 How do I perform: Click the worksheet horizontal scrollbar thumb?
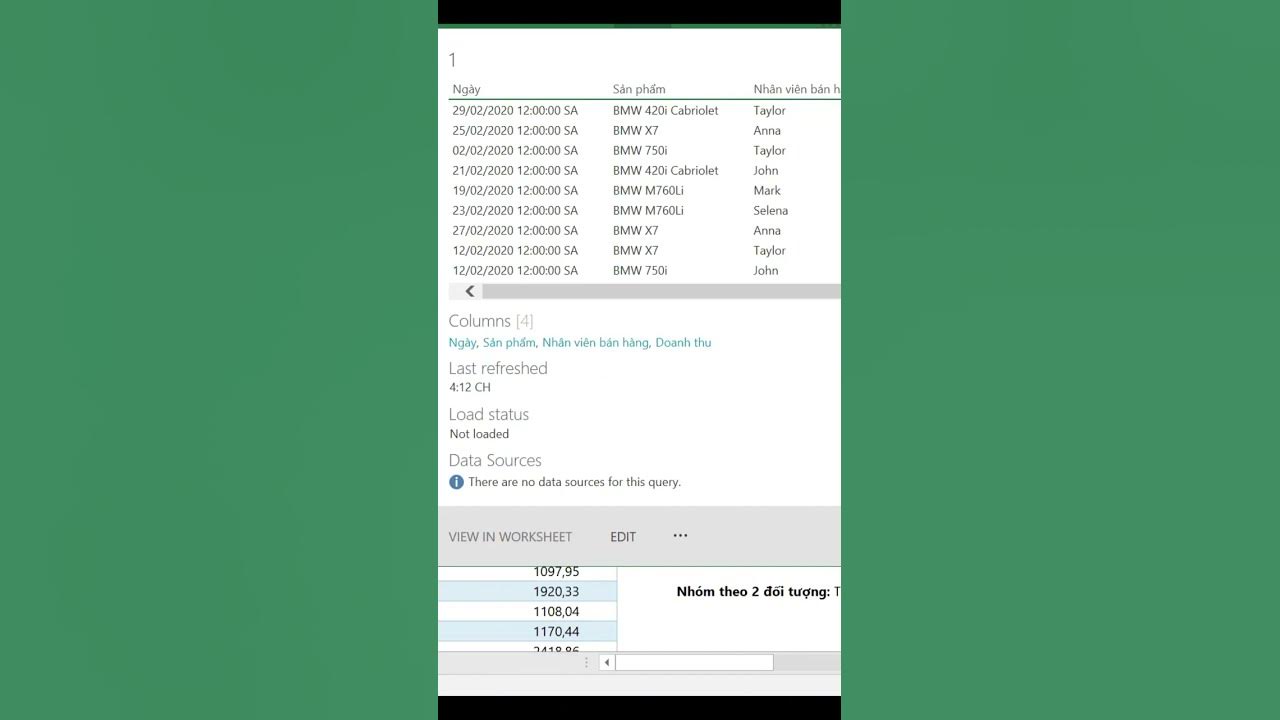pos(694,662)
